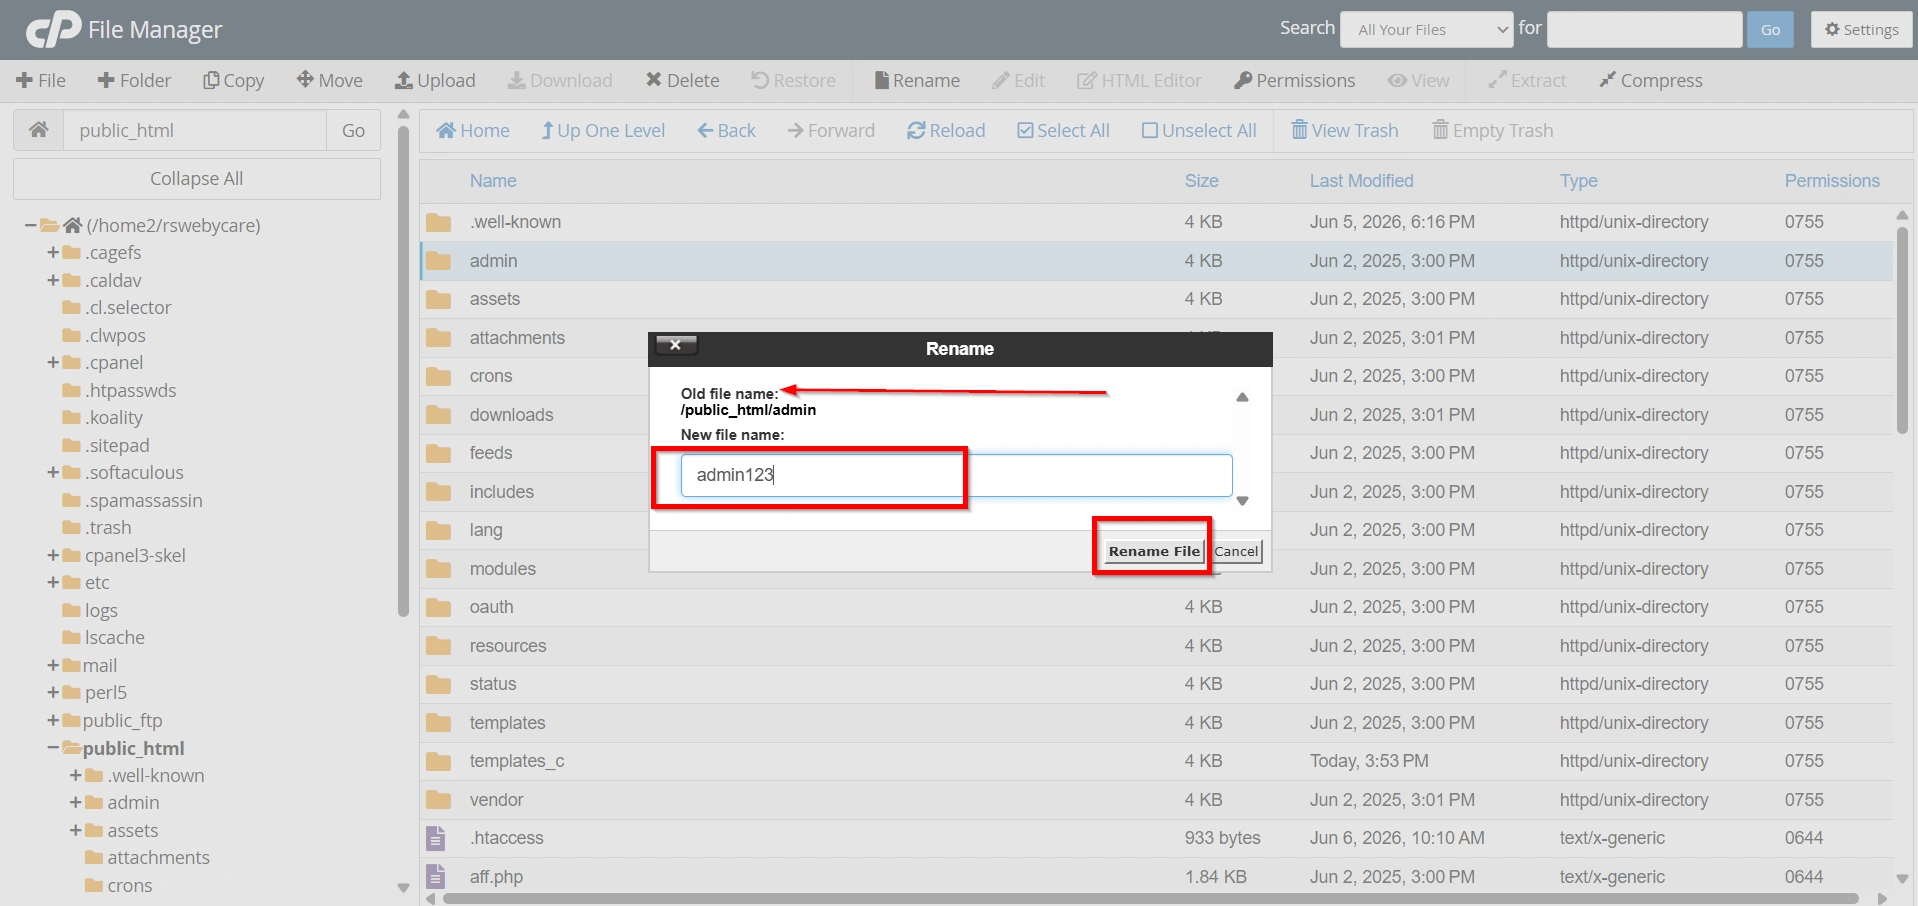
Task: Click the Download toolbar item
Action: (x=560, y=80)
